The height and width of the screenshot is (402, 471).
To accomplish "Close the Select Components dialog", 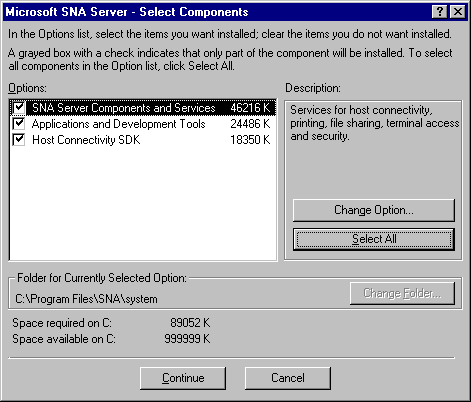I will 458,12.
